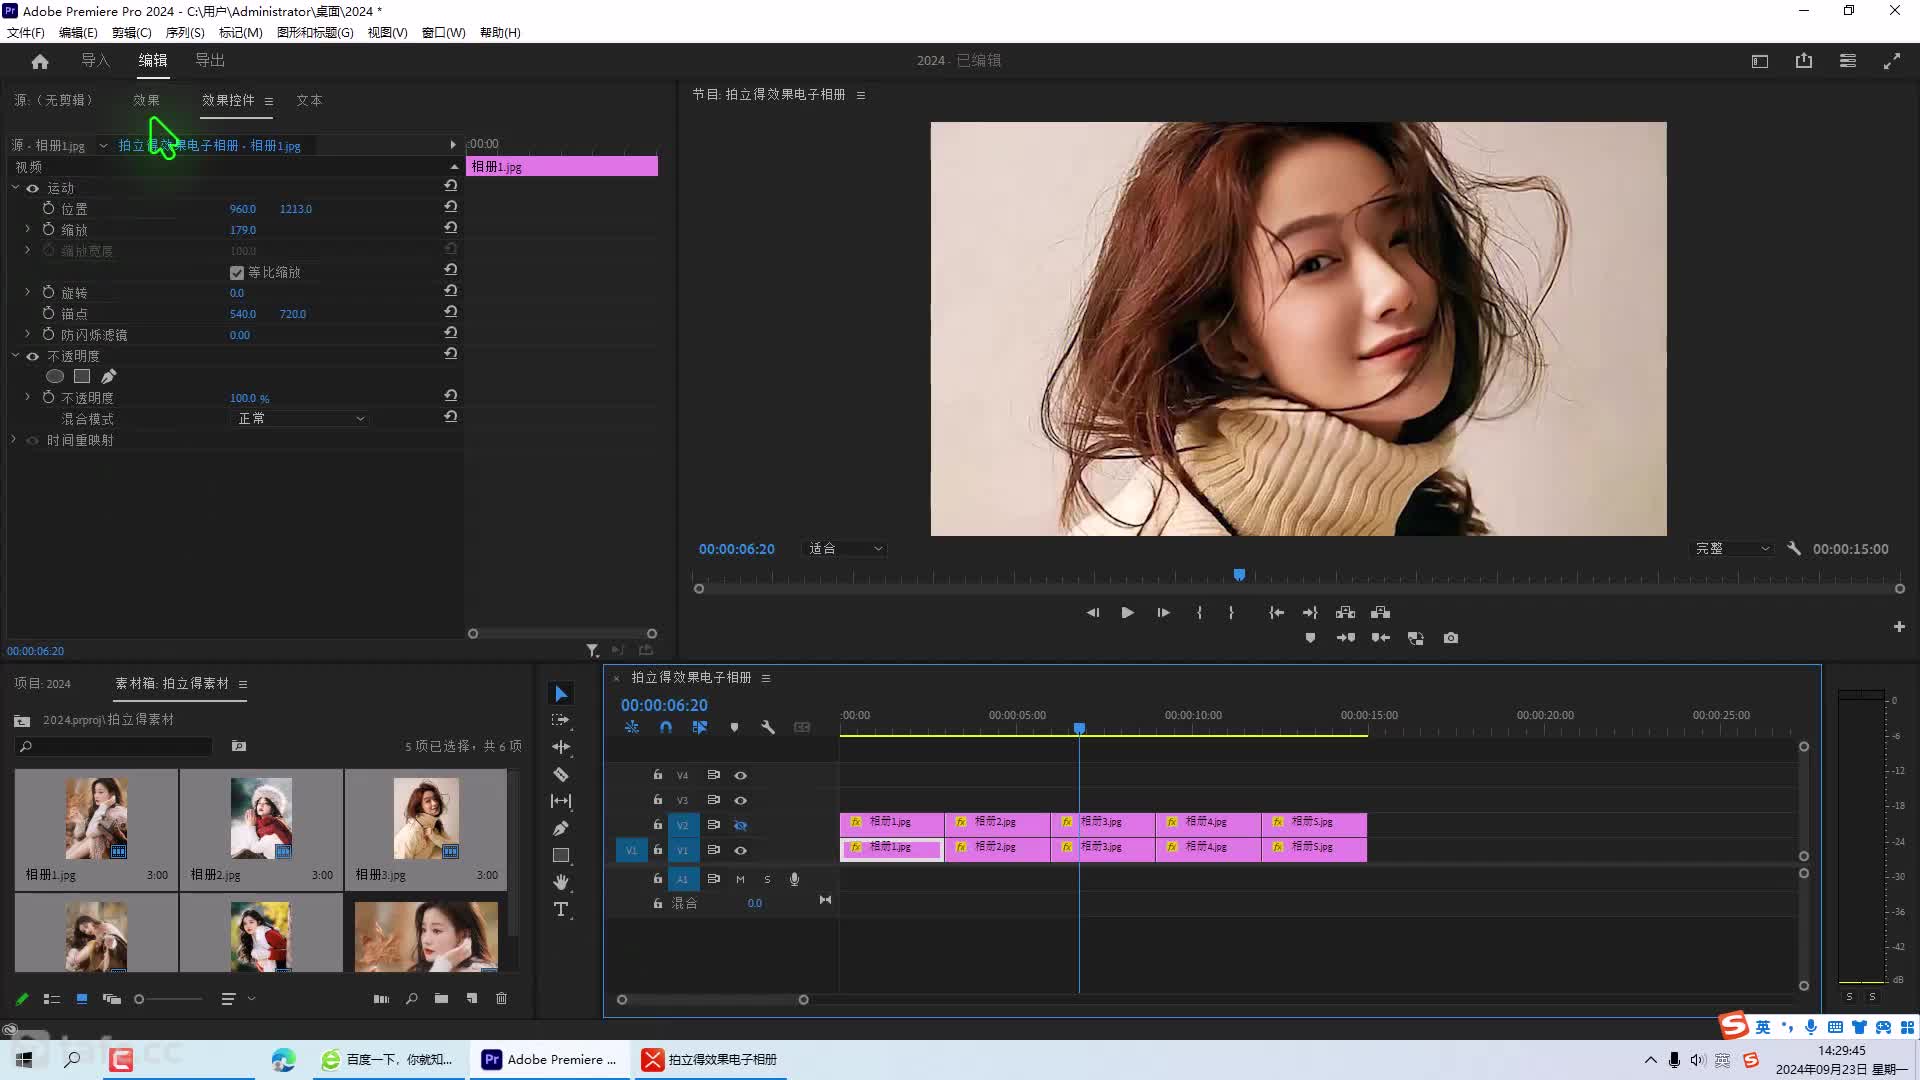
Task: Open Program monitor settings wrench
Action: pos(1794,549)
